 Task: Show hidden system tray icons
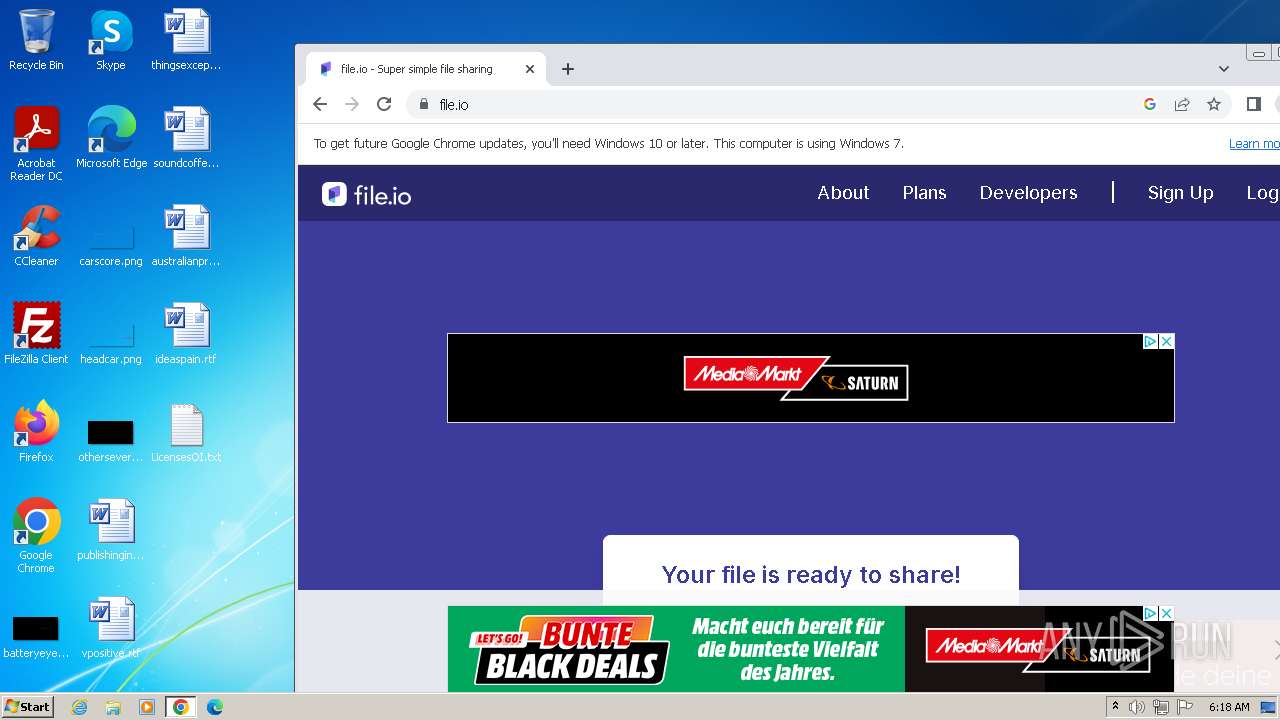(x=1115, y=706)
